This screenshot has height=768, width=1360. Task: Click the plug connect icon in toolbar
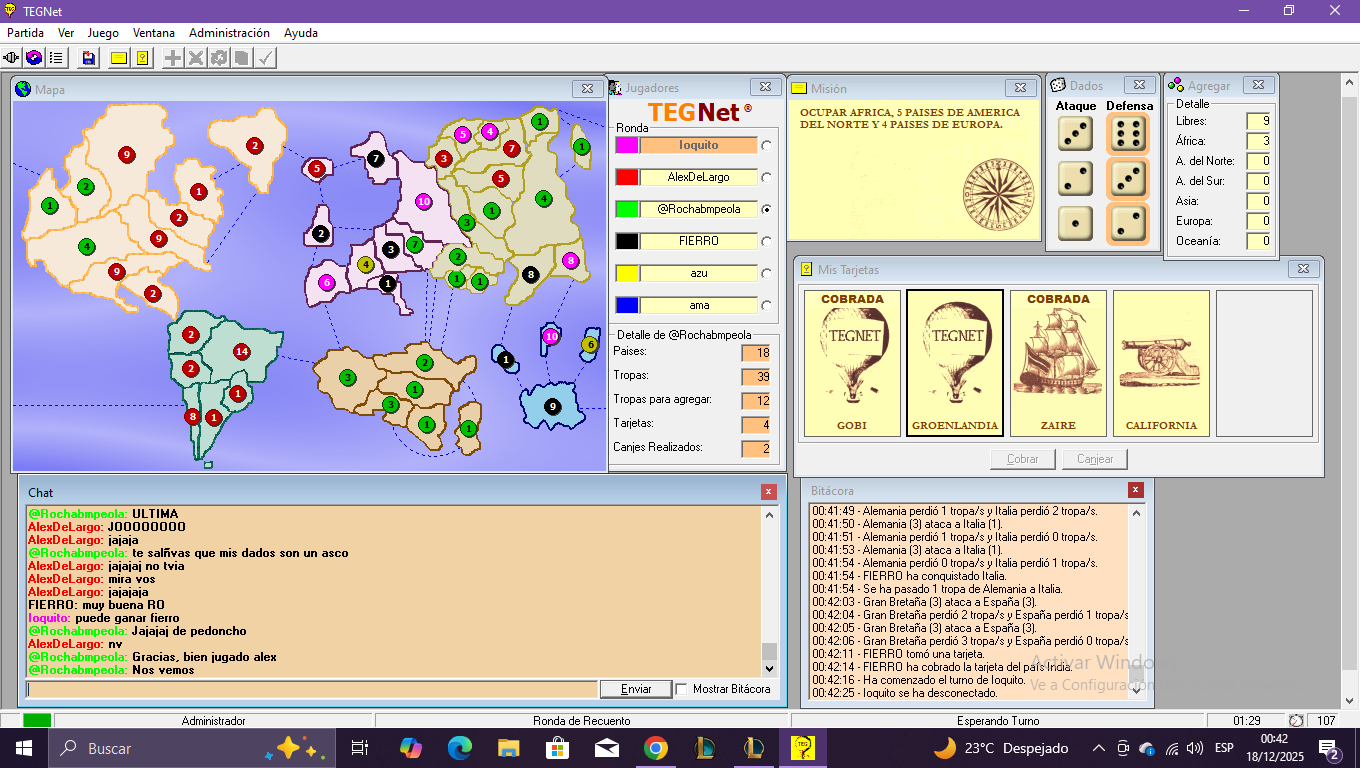coord(12,58)
